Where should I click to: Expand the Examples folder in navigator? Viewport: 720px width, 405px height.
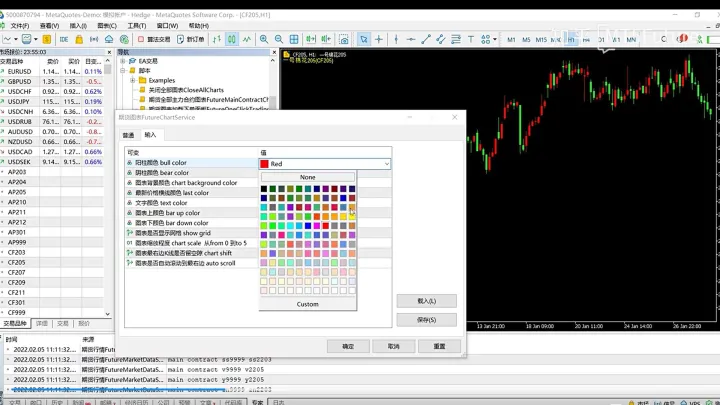tap(133, 80)
